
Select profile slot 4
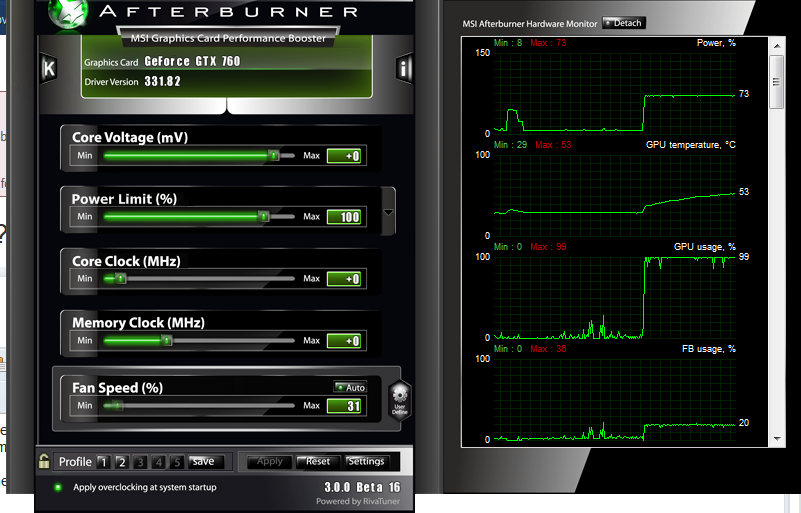[158, 462]
